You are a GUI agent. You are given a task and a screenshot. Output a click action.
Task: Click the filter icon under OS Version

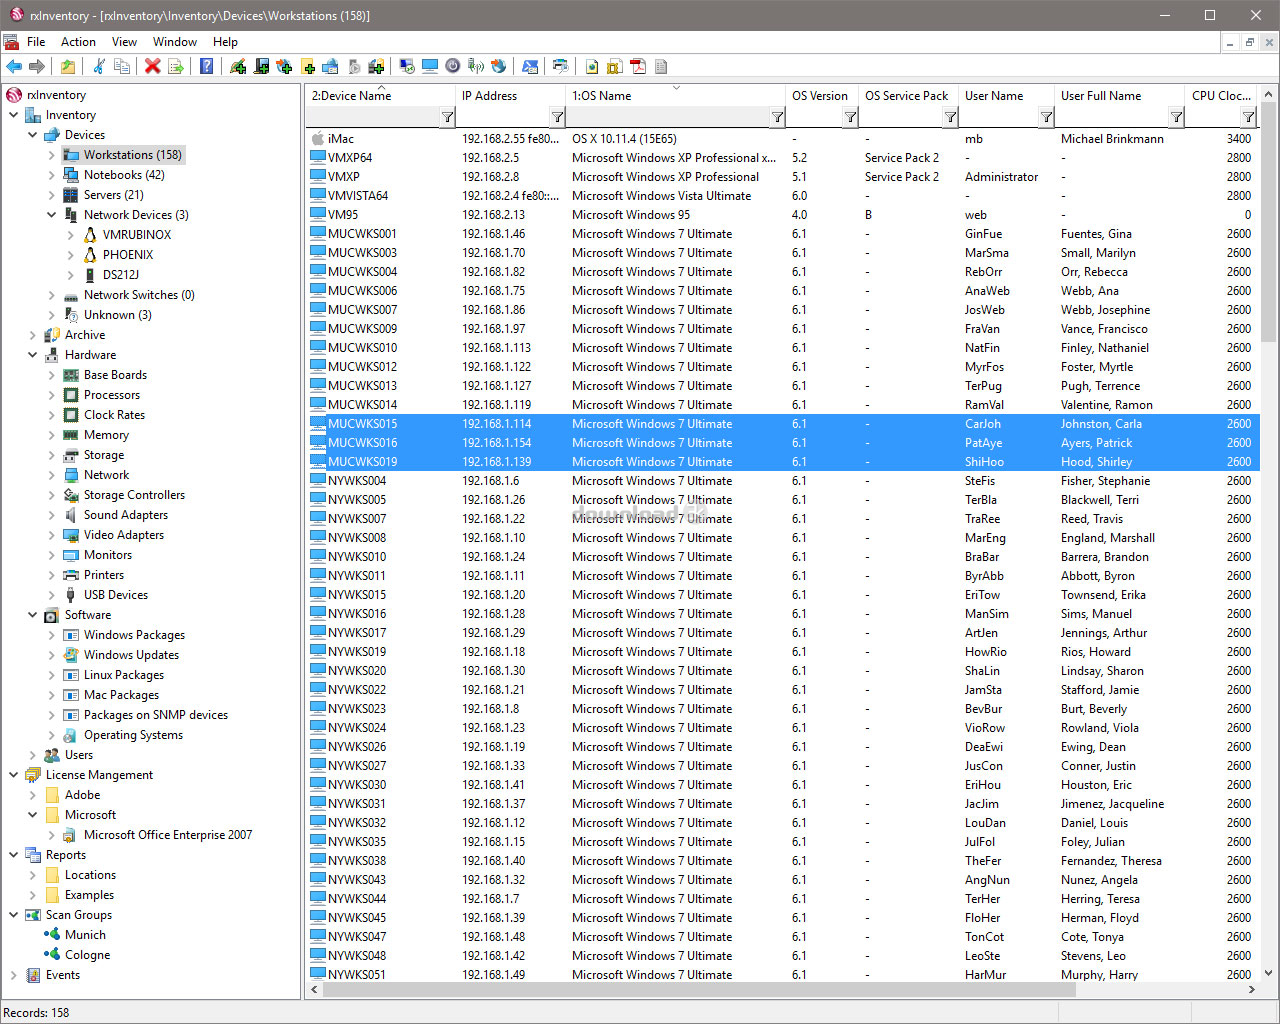(850, 117)
